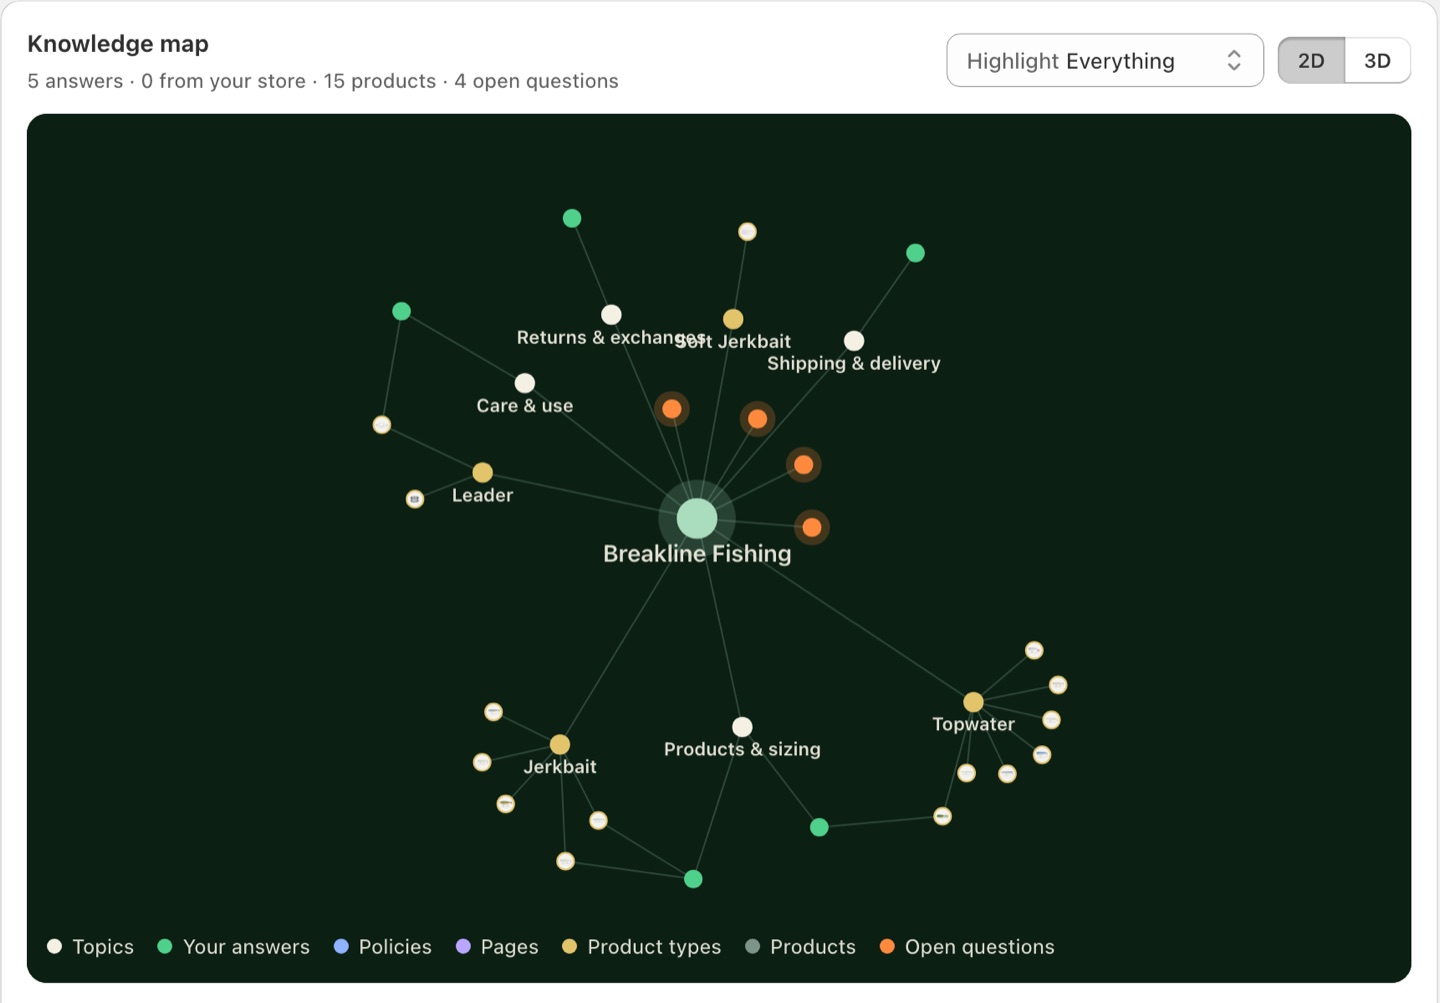Viewport: 1440px width, 1003px height.
Task: Select the central Breakline Fishing node
Action: 697,518
